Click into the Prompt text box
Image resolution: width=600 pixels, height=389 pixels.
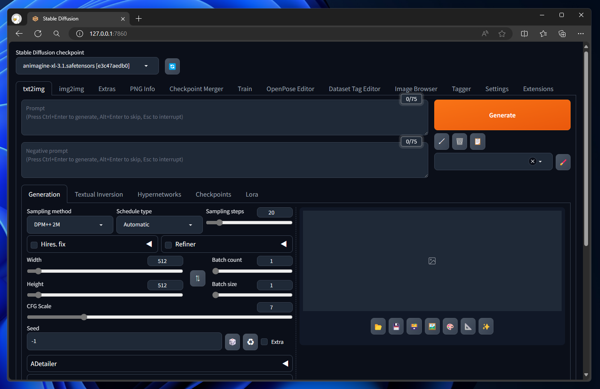click(225, 117)
